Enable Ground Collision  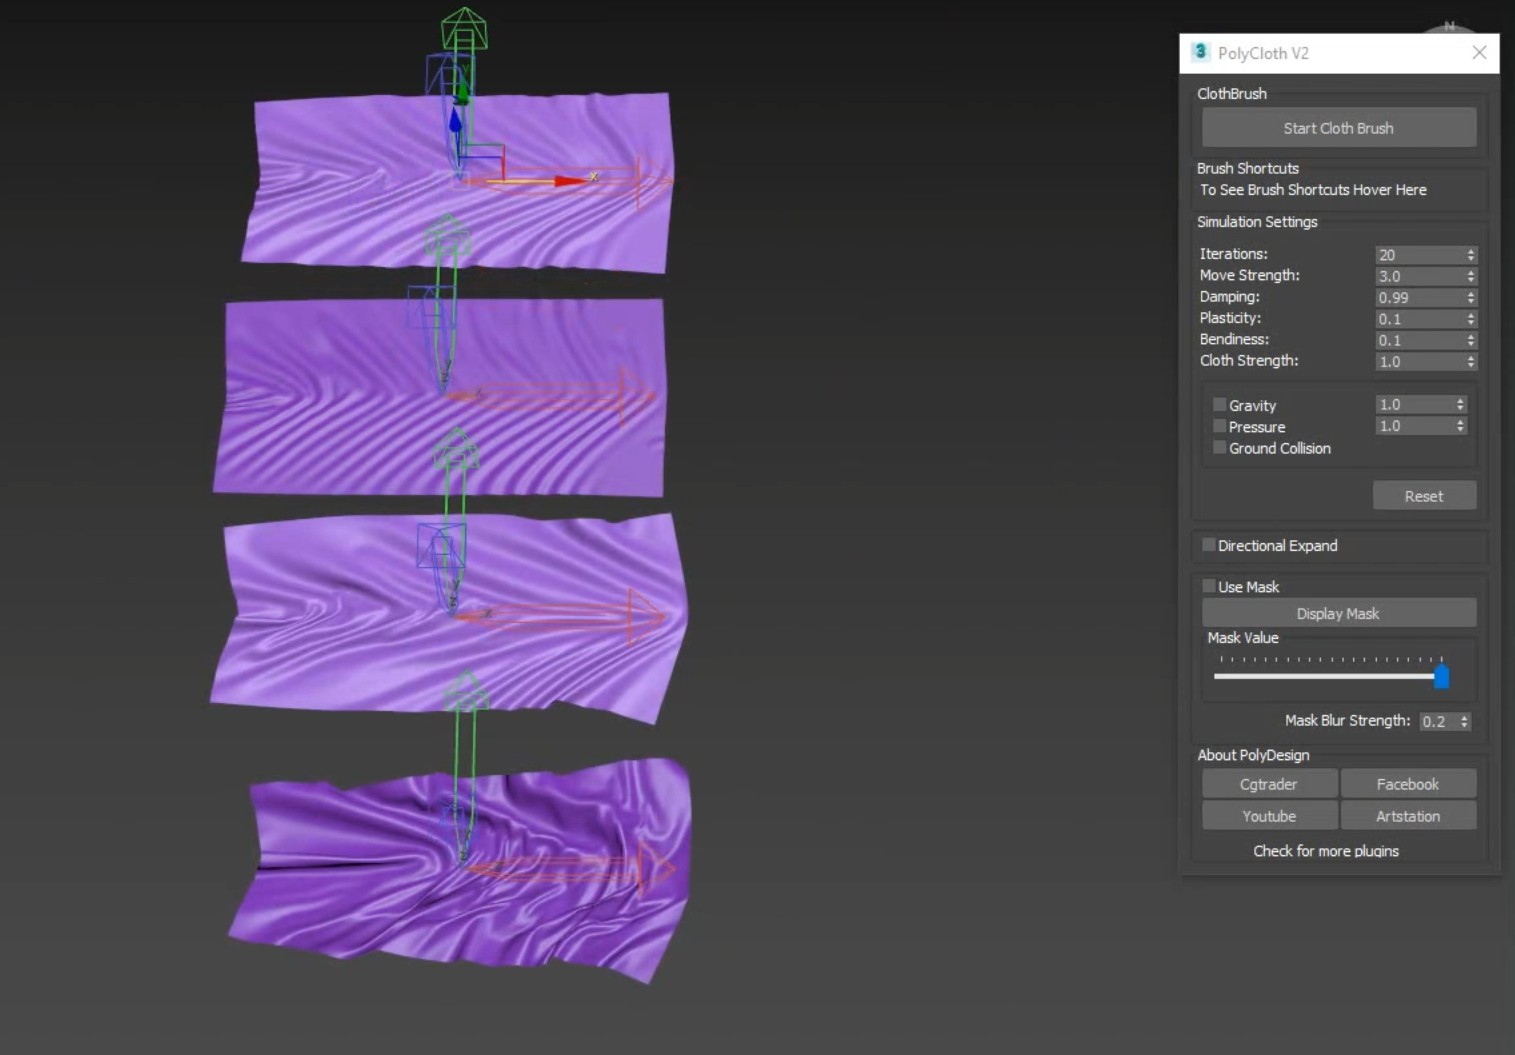tap(1220, 448)
